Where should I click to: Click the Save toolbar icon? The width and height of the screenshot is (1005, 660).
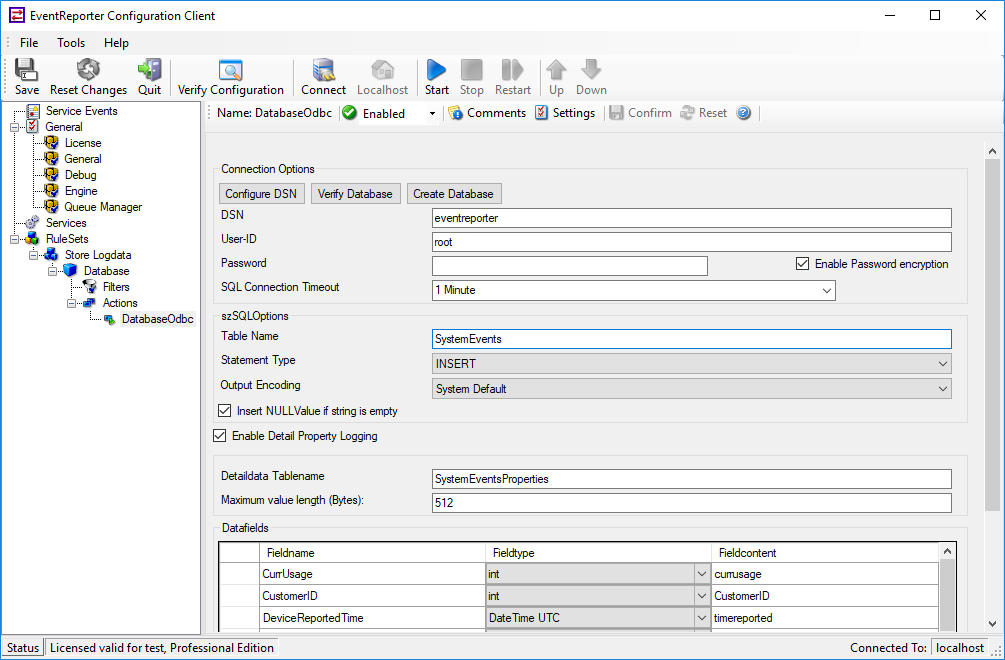coord(26,69)
